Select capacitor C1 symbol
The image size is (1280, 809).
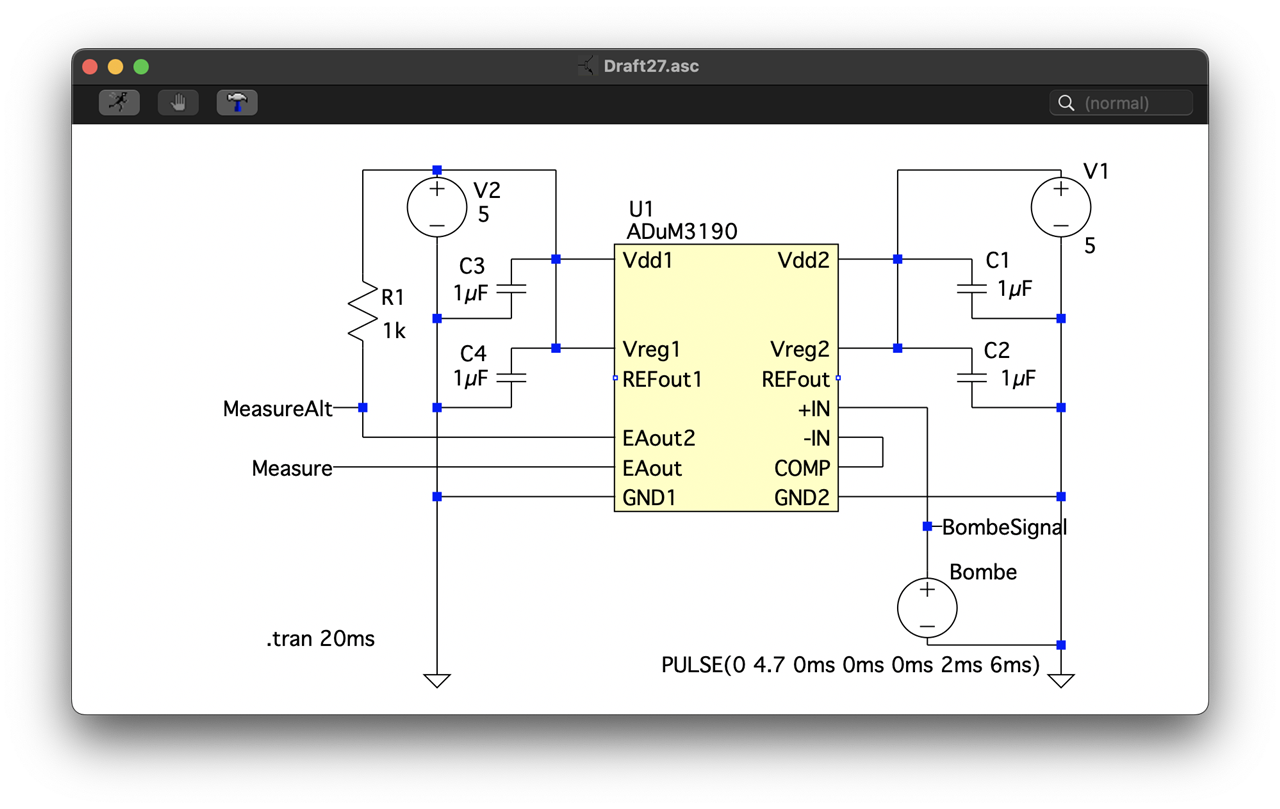(x=971, y=288)
